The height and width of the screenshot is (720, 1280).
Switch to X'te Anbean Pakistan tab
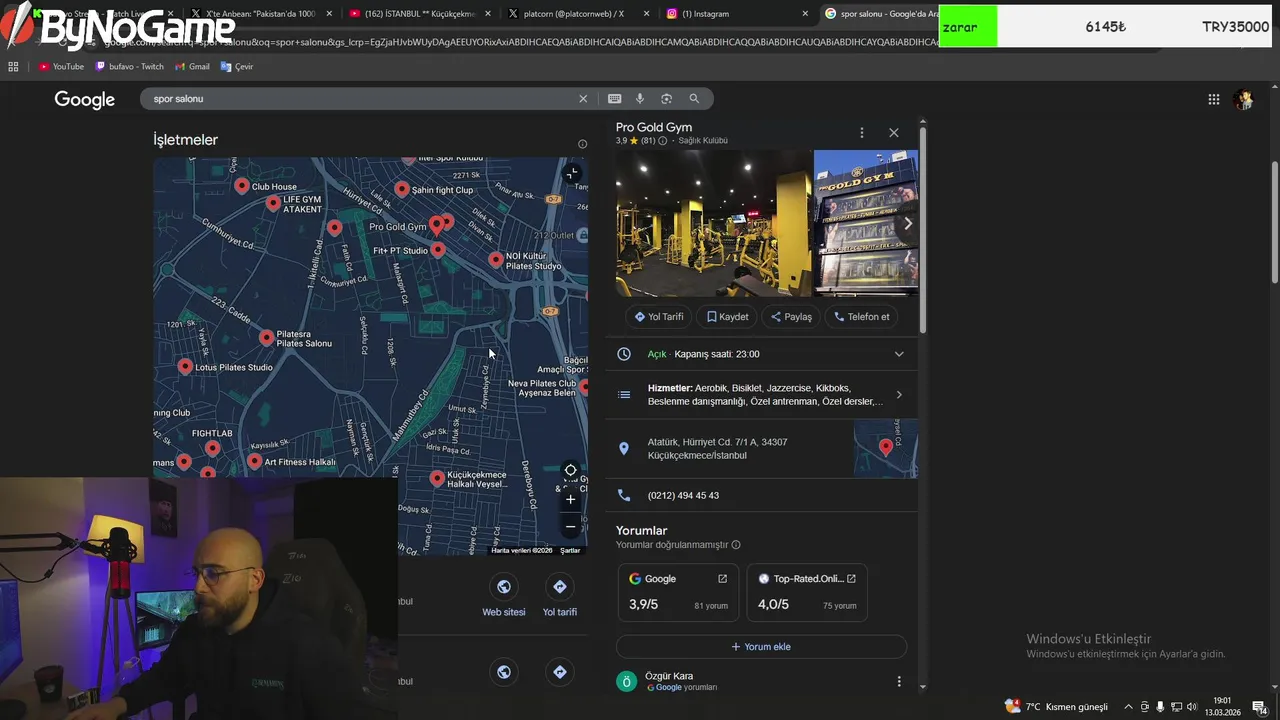(260, 14)
